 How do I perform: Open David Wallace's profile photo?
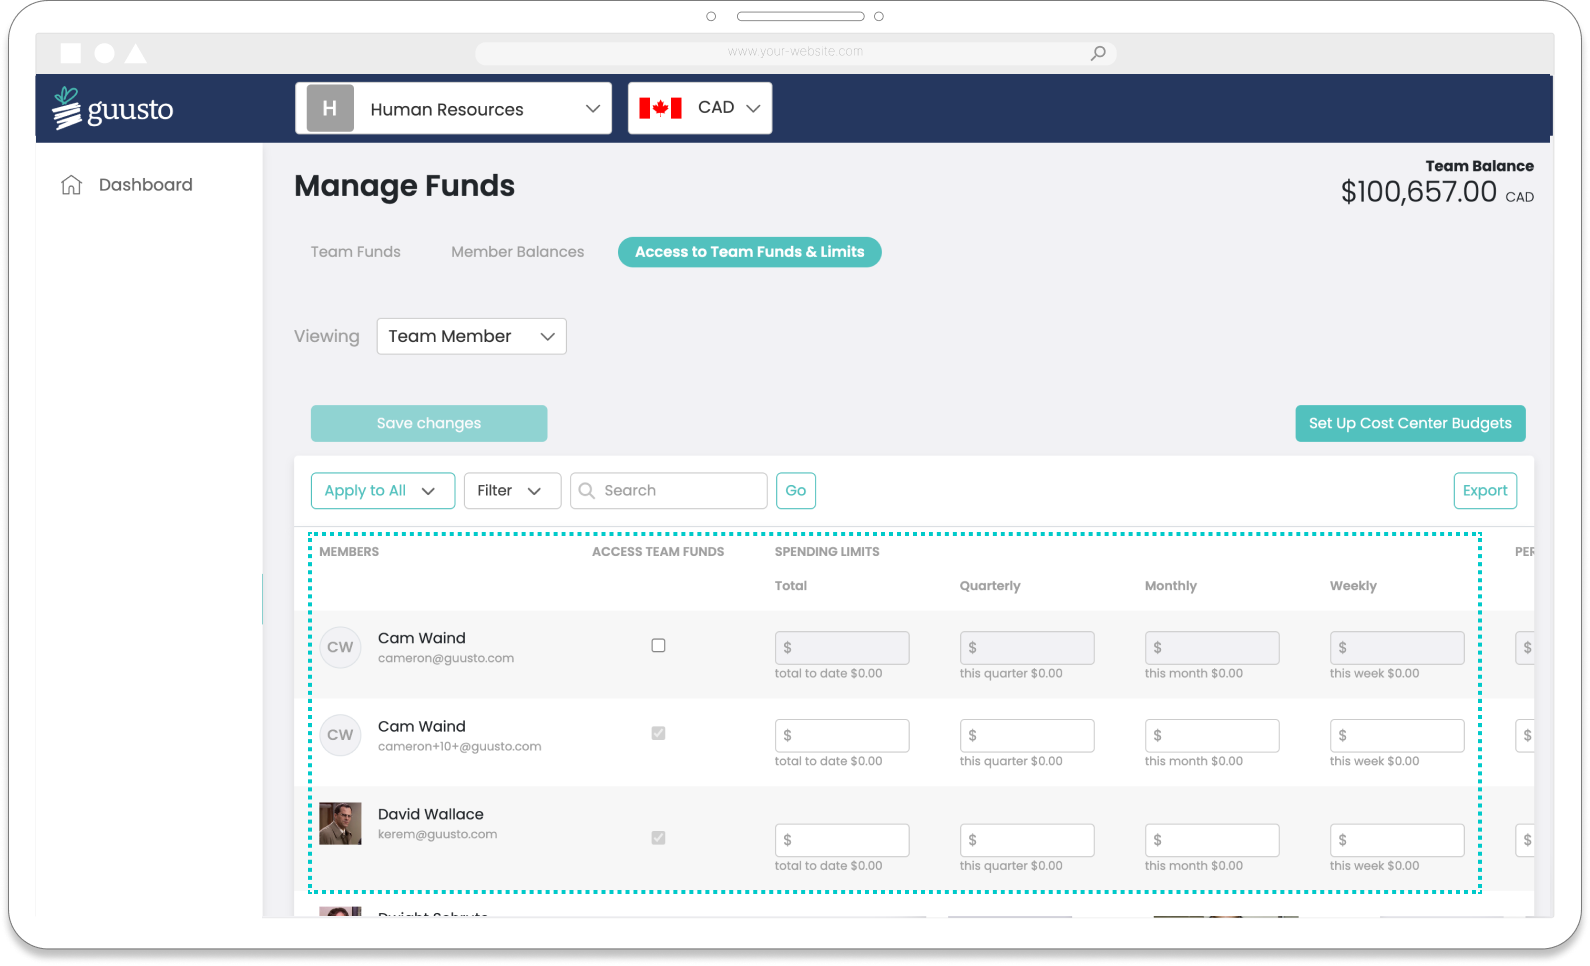(340, 824)
